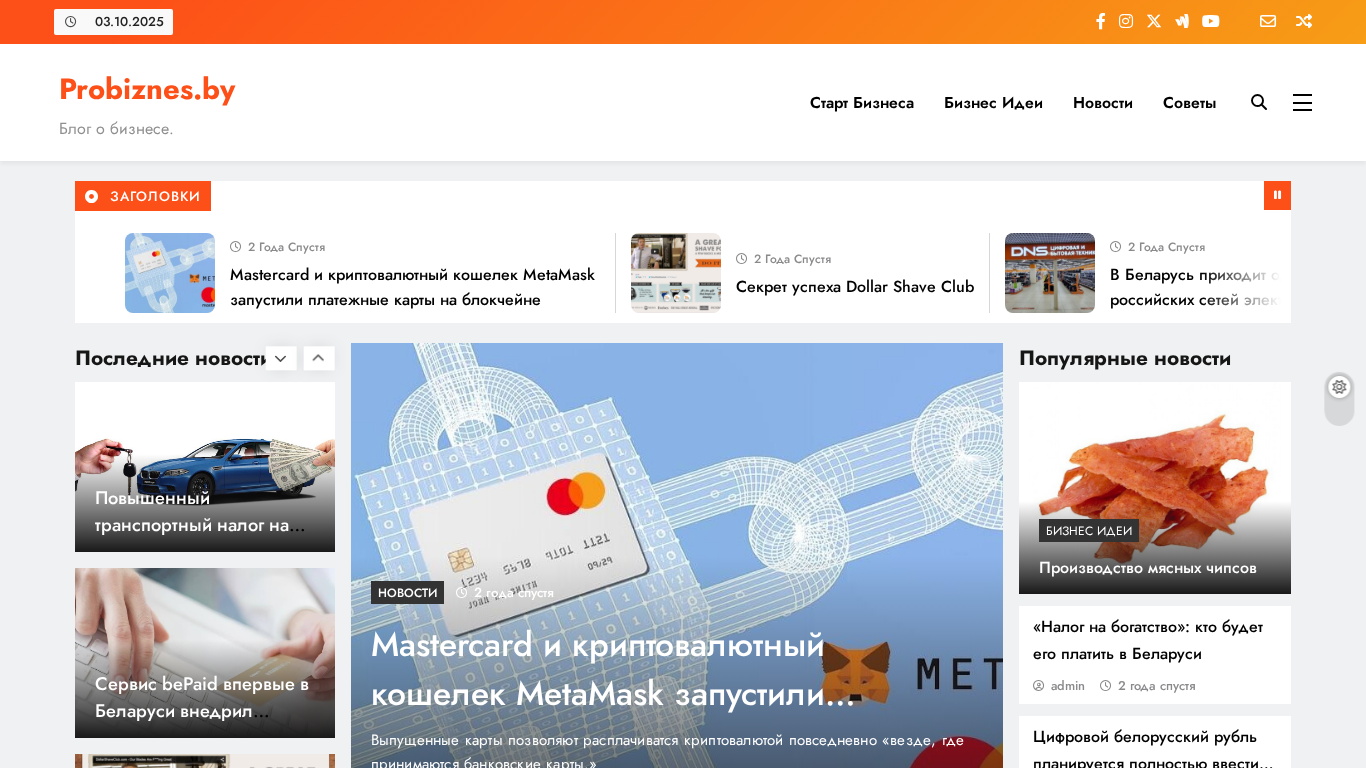Visit the X (Twitter) social icon
Screen dimensions: 1366x768
(x=1154, y=21)
